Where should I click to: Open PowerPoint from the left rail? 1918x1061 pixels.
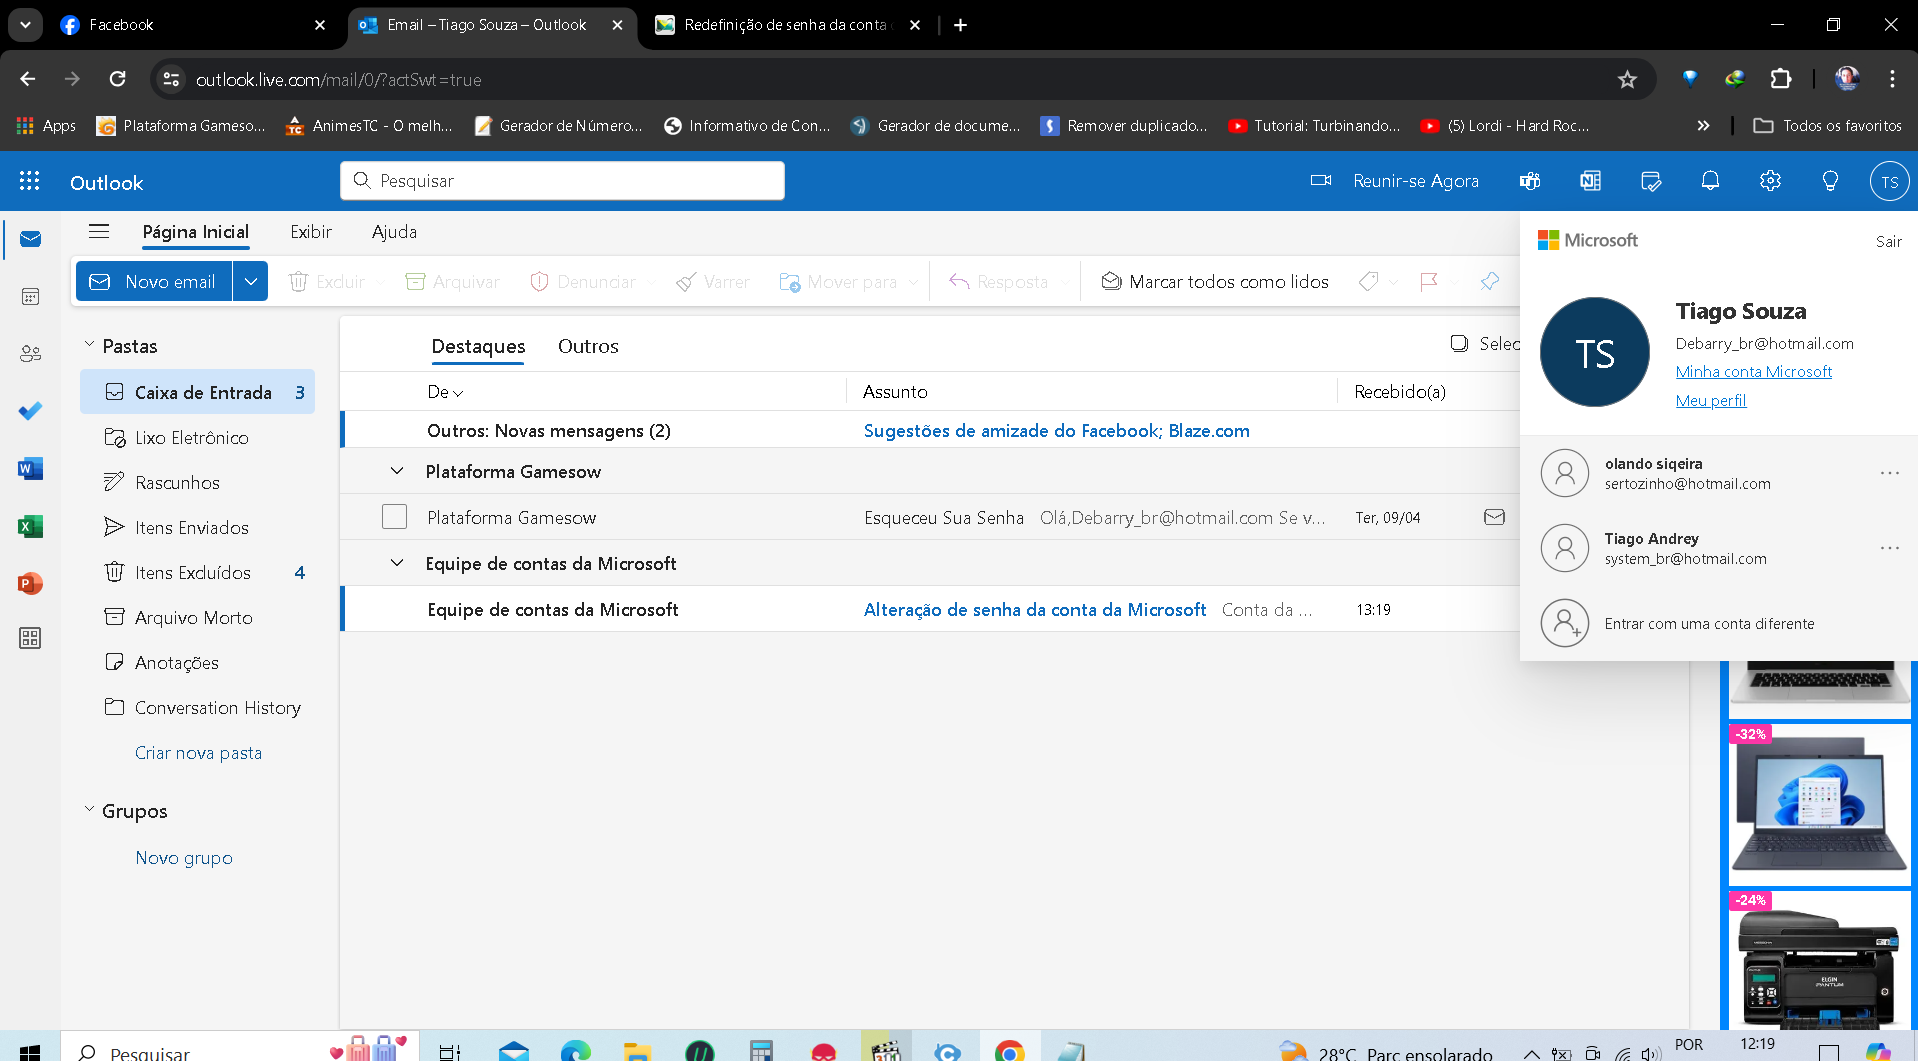coord(30,583)
